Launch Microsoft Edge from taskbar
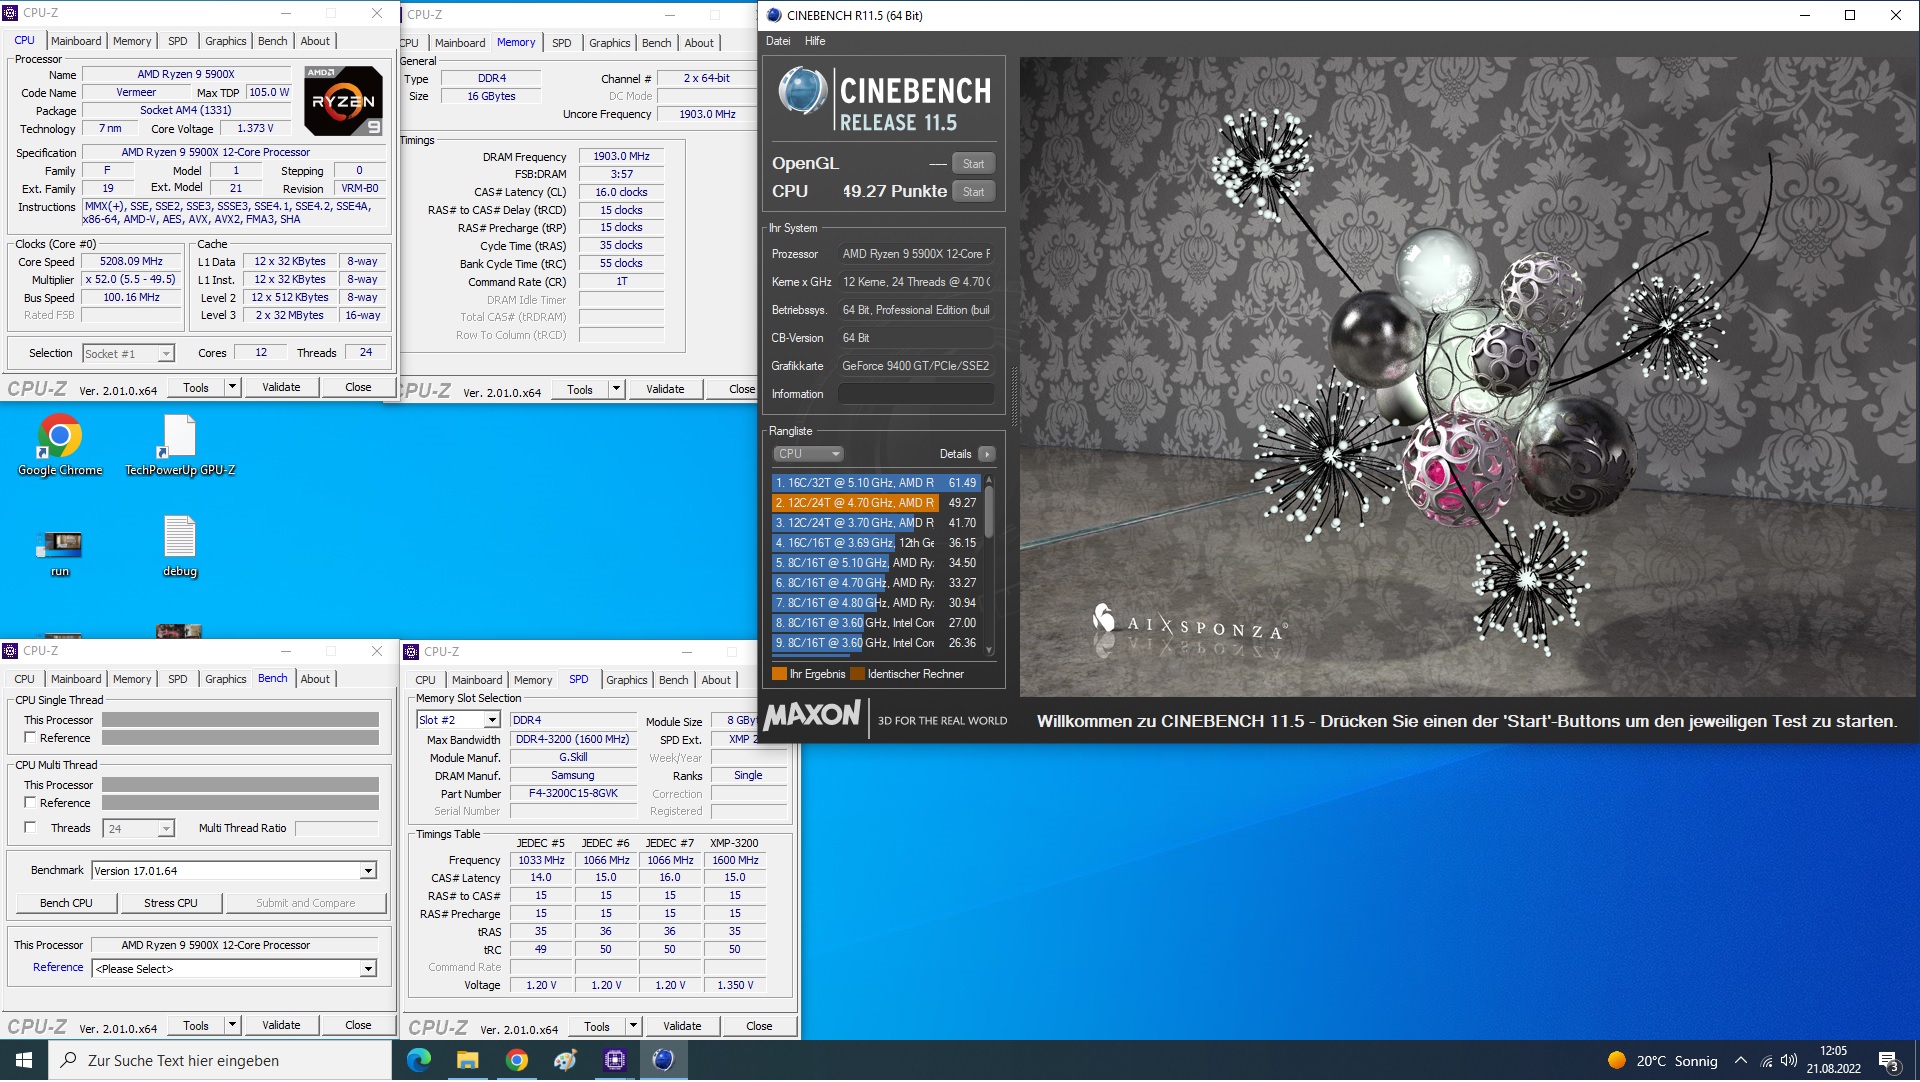Image resolution: width=1920 pixels, height=1082 pixels. pyautogui.click(x=418, y=1061)
